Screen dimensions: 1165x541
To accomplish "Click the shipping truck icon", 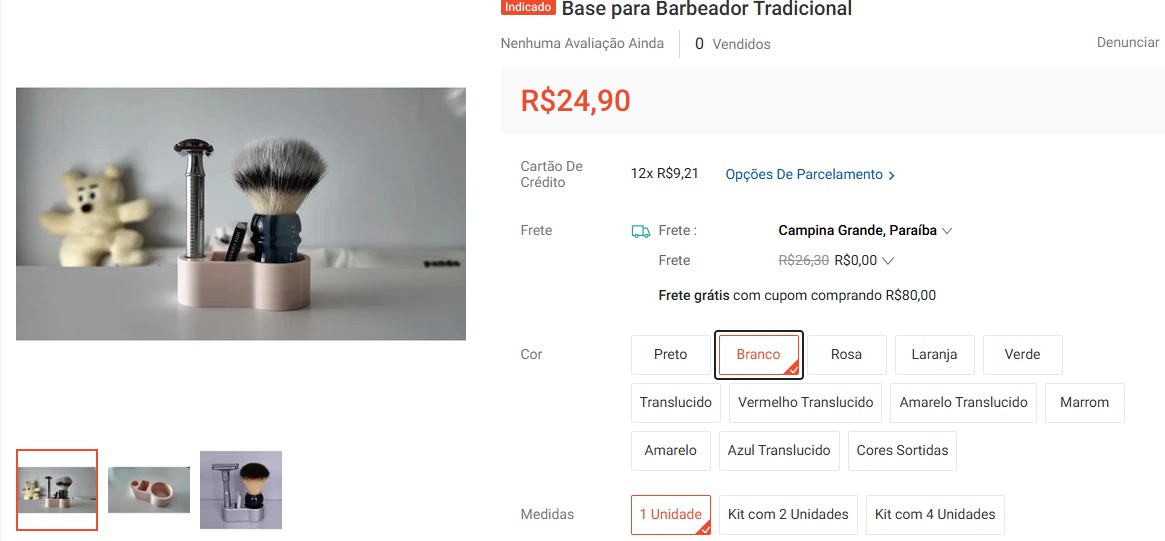I will 640,231.
